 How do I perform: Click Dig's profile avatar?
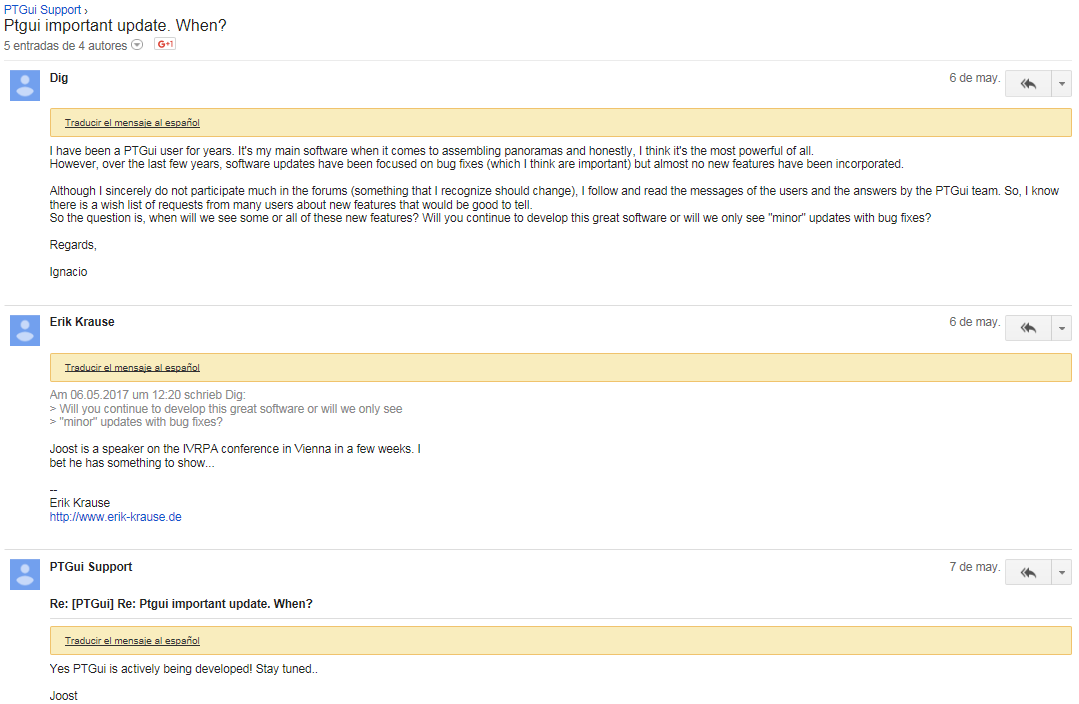pos(25,85)
